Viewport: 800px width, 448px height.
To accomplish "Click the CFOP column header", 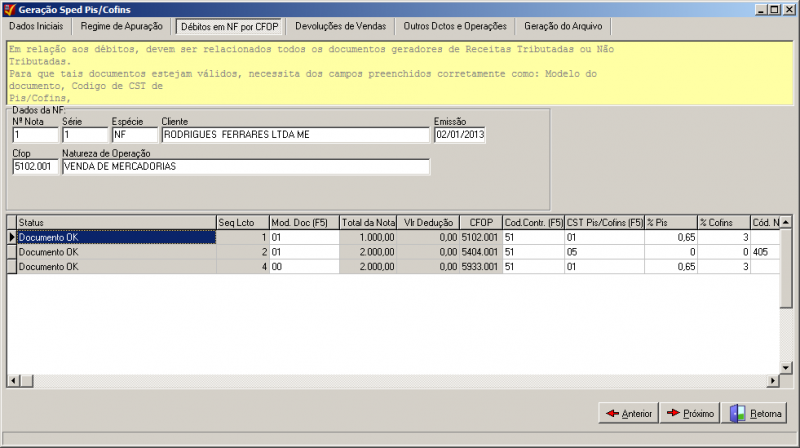I will (481, 222).
